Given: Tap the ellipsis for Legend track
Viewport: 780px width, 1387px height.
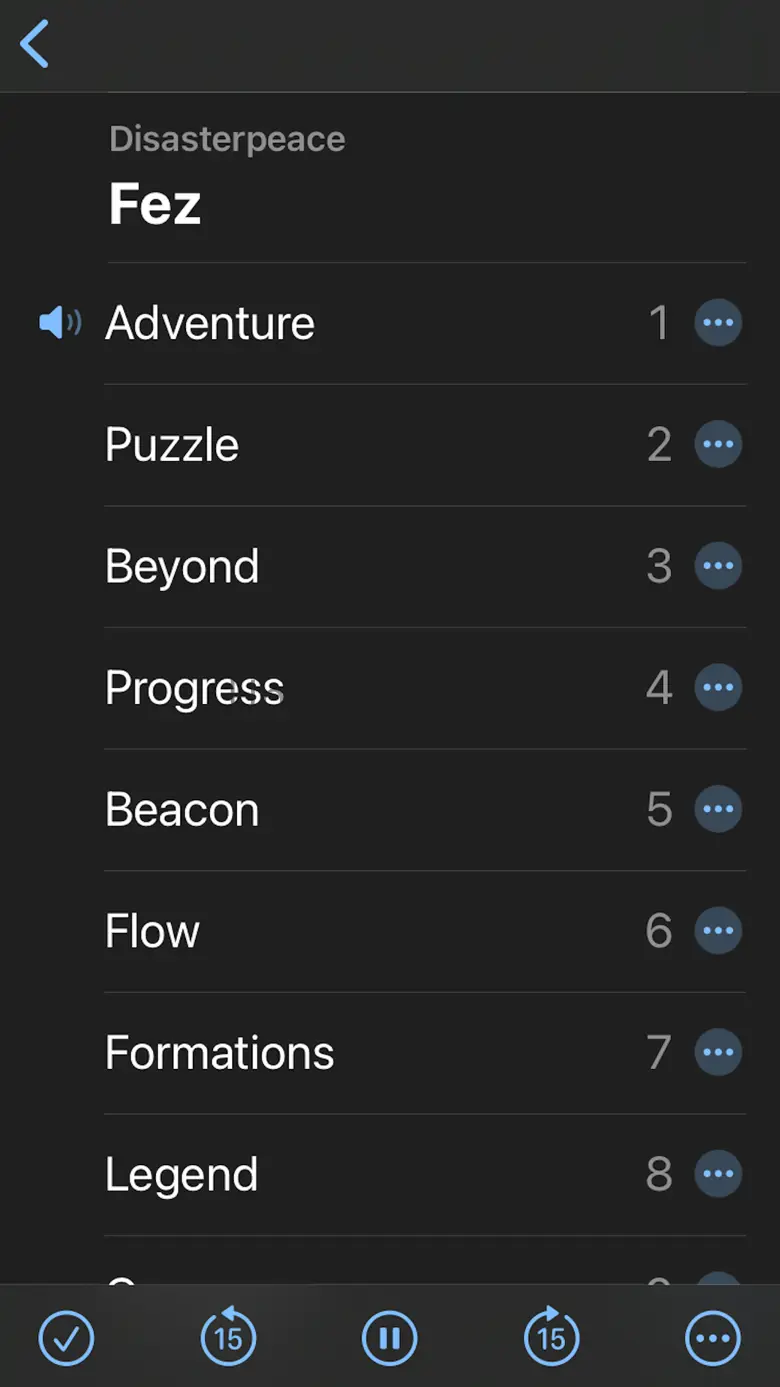Looking at the screenshot, I should [718, 1174].
